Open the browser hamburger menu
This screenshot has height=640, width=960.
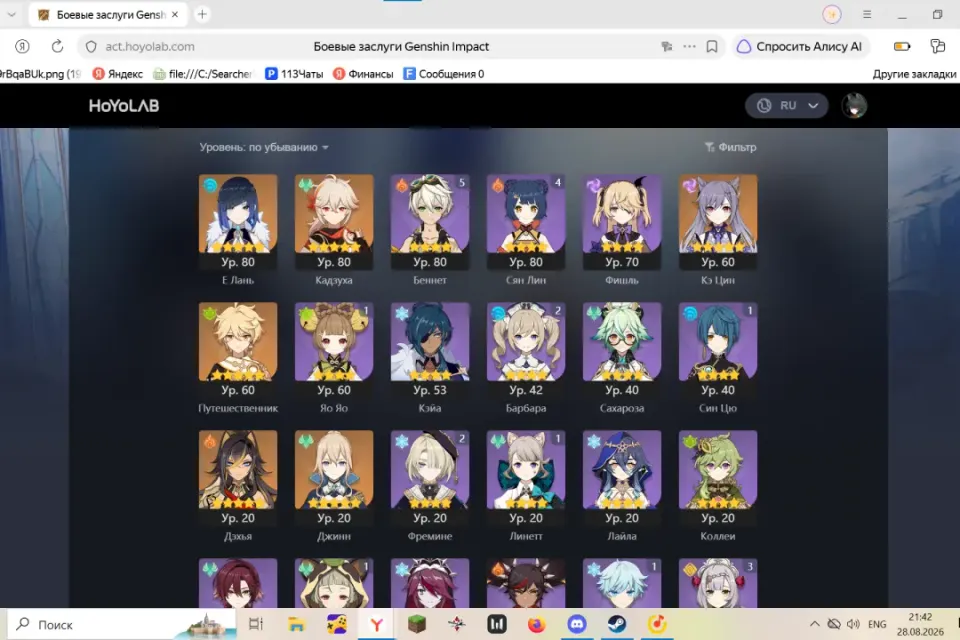coord(867,14)
